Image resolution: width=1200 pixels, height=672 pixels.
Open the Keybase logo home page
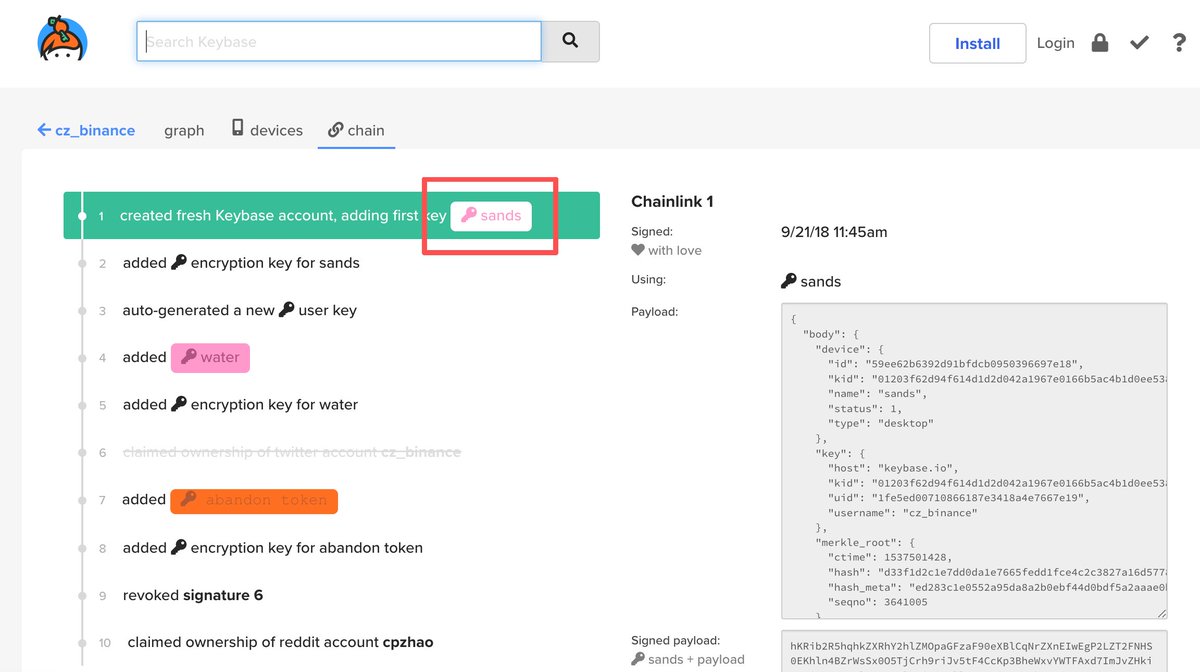[x=62, y=41]
